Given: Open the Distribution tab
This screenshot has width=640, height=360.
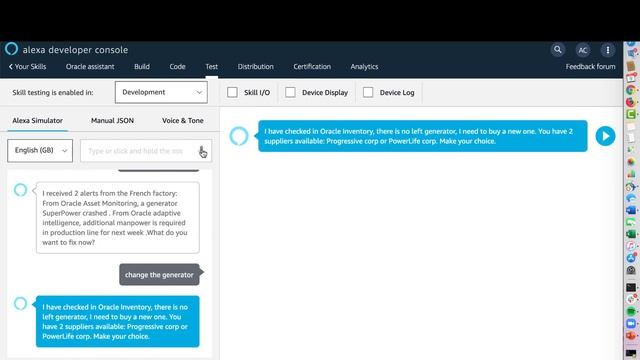Looking at the screenshot, I should click(256, 67).
